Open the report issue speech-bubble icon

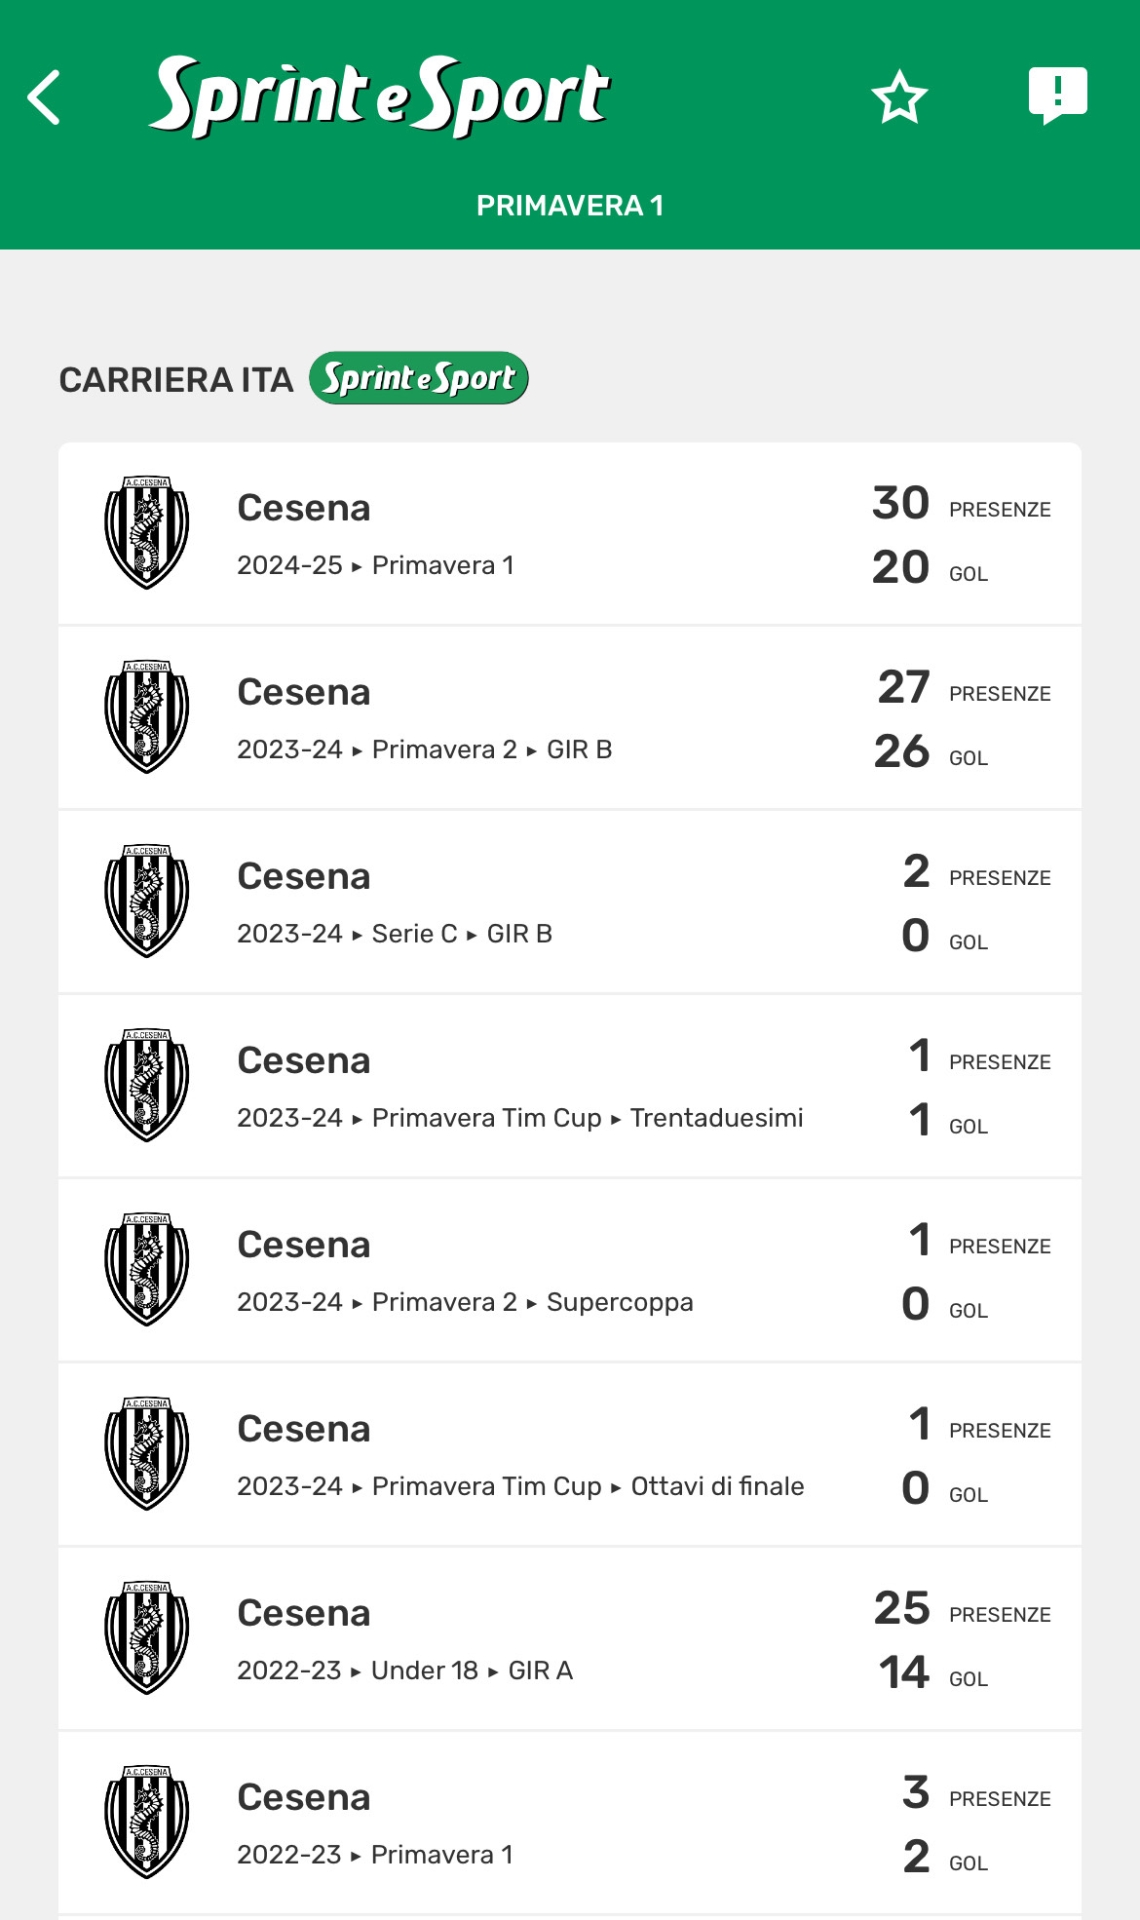click(x=1057, y=95)
